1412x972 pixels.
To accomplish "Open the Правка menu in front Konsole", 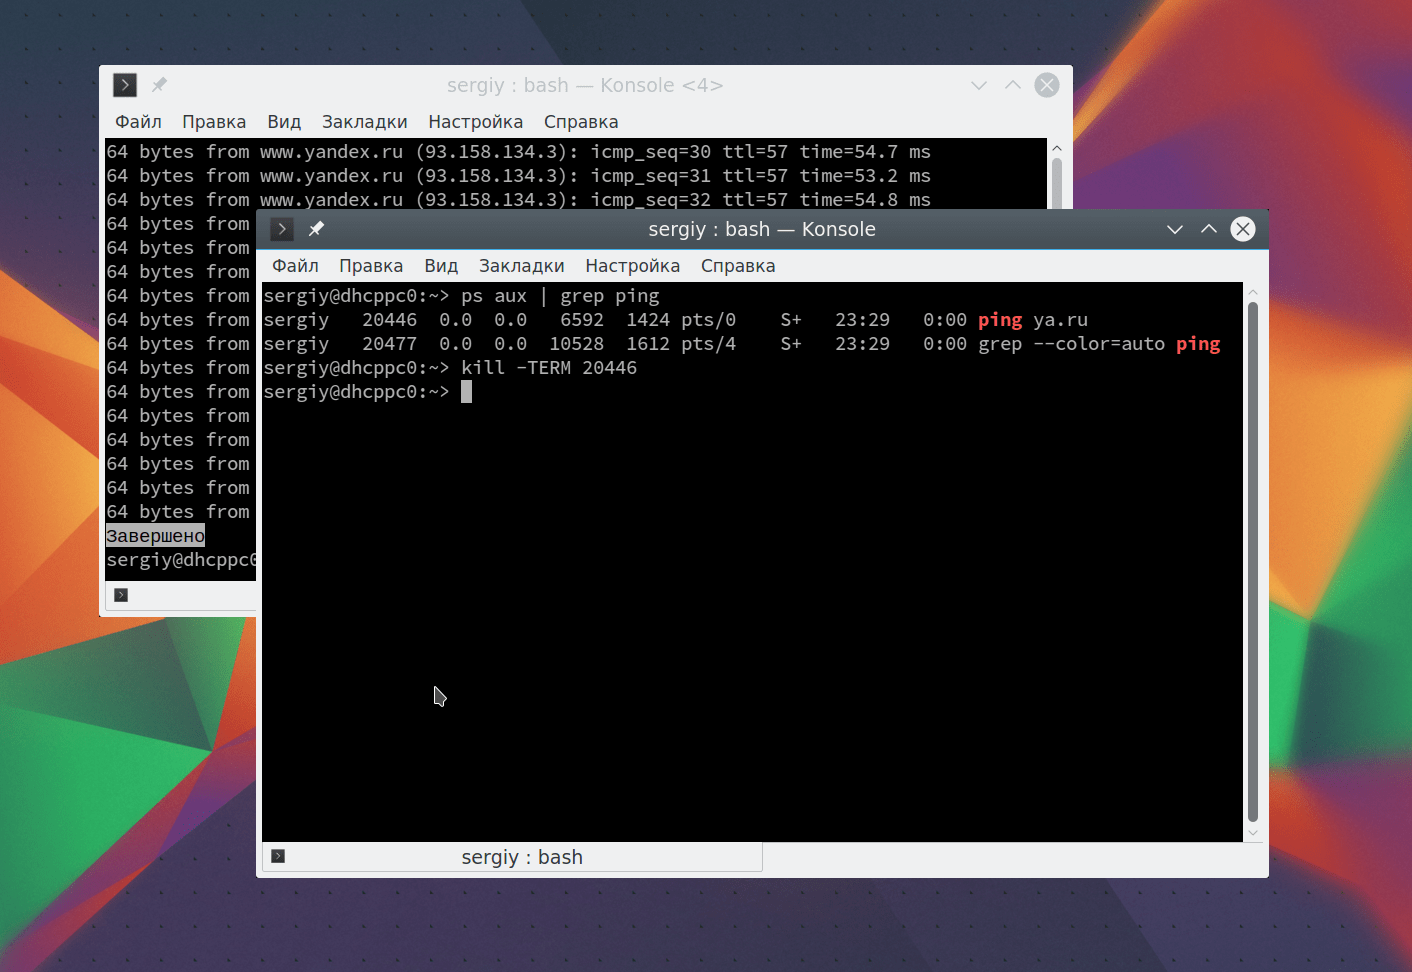I will (371, 266).
